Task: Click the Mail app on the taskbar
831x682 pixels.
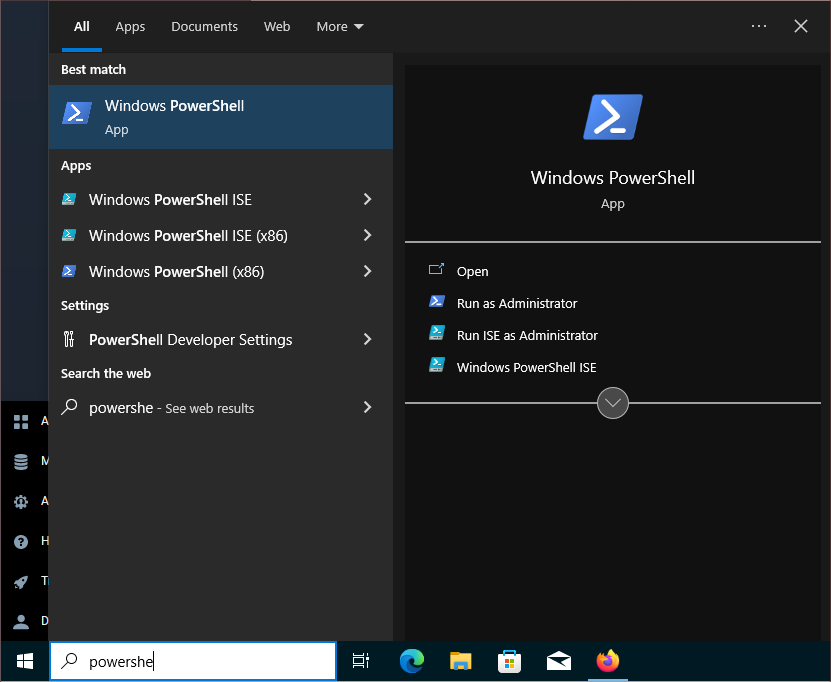Action: (x=558, y=661)
